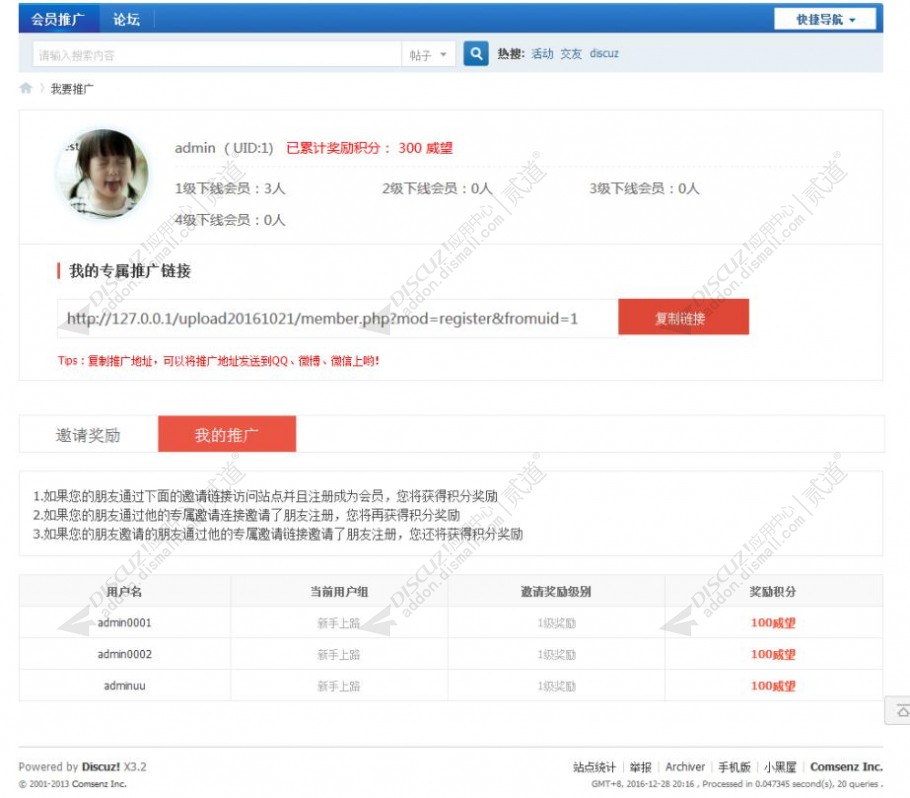The height and width of the screenshot is (798, 910).
Task: Click the home breadcrumb icon
Action: pyautogui.click(x=26, y=89)
